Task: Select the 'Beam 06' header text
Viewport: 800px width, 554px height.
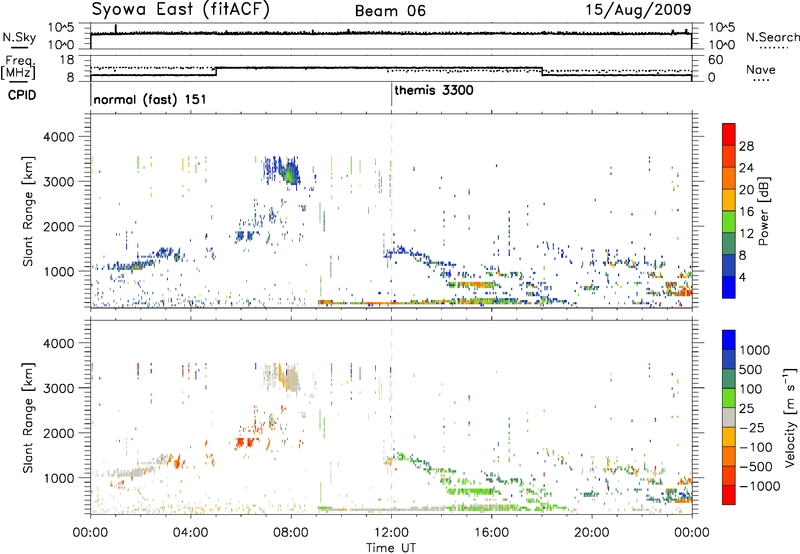Action: [390, 11]
